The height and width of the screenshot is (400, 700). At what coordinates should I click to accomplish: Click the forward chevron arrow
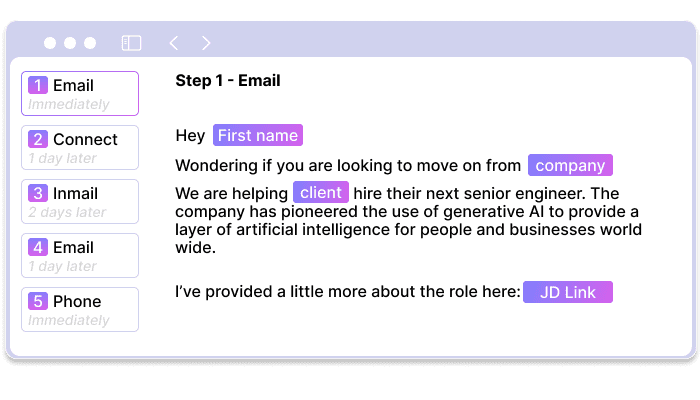pos(206,43)
